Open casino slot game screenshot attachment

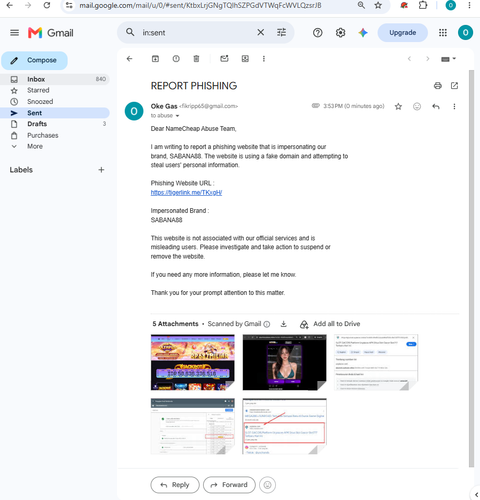(193, 362)
